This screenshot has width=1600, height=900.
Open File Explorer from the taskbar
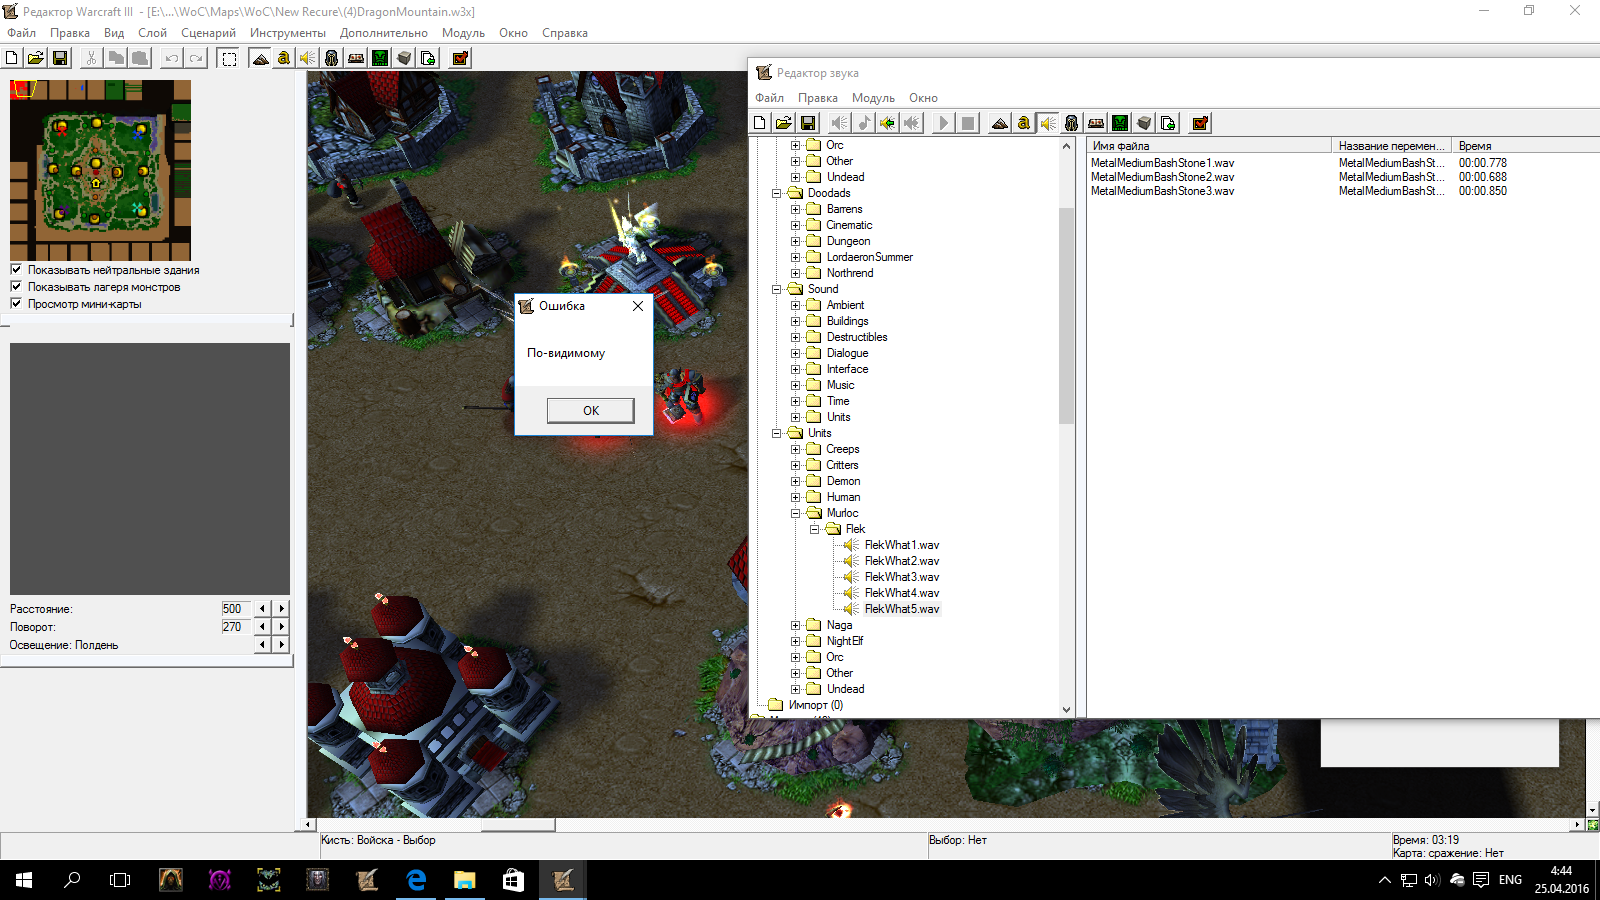click(x=465, y=880)
